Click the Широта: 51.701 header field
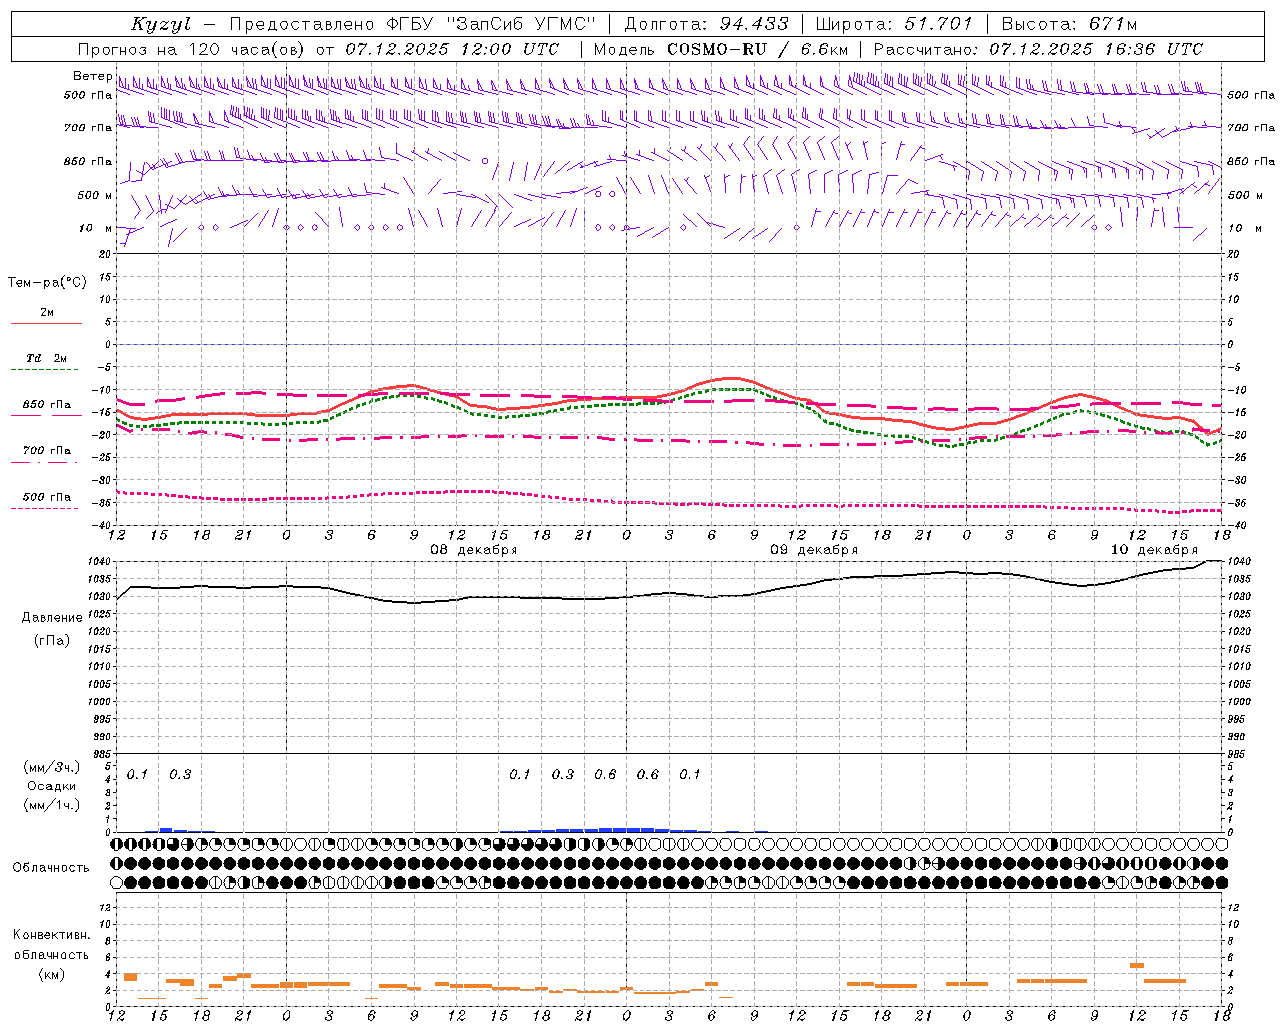The height and width of the screenshot is (1024, 1280). pyautogui.click(x=893, y=24)
